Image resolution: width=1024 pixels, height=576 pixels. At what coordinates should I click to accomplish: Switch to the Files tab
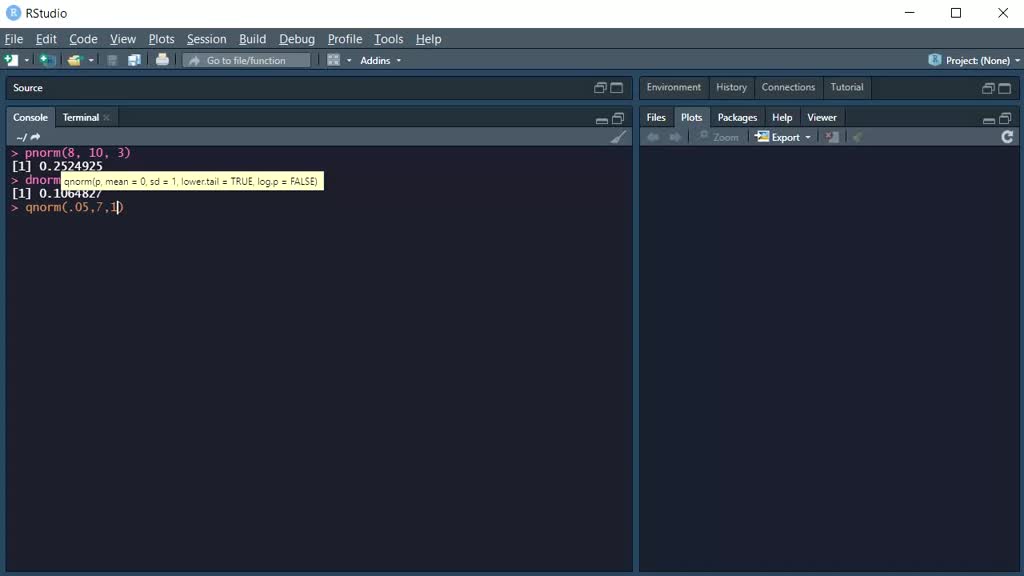coord(656,118)
